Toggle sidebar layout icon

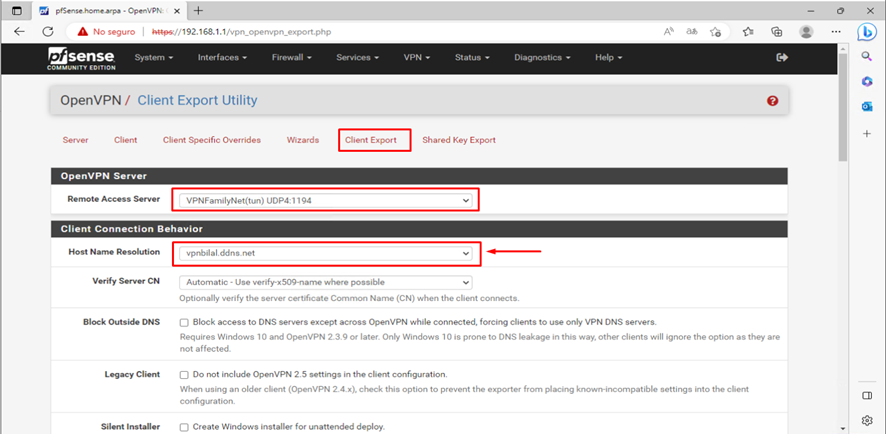point(867,396)
